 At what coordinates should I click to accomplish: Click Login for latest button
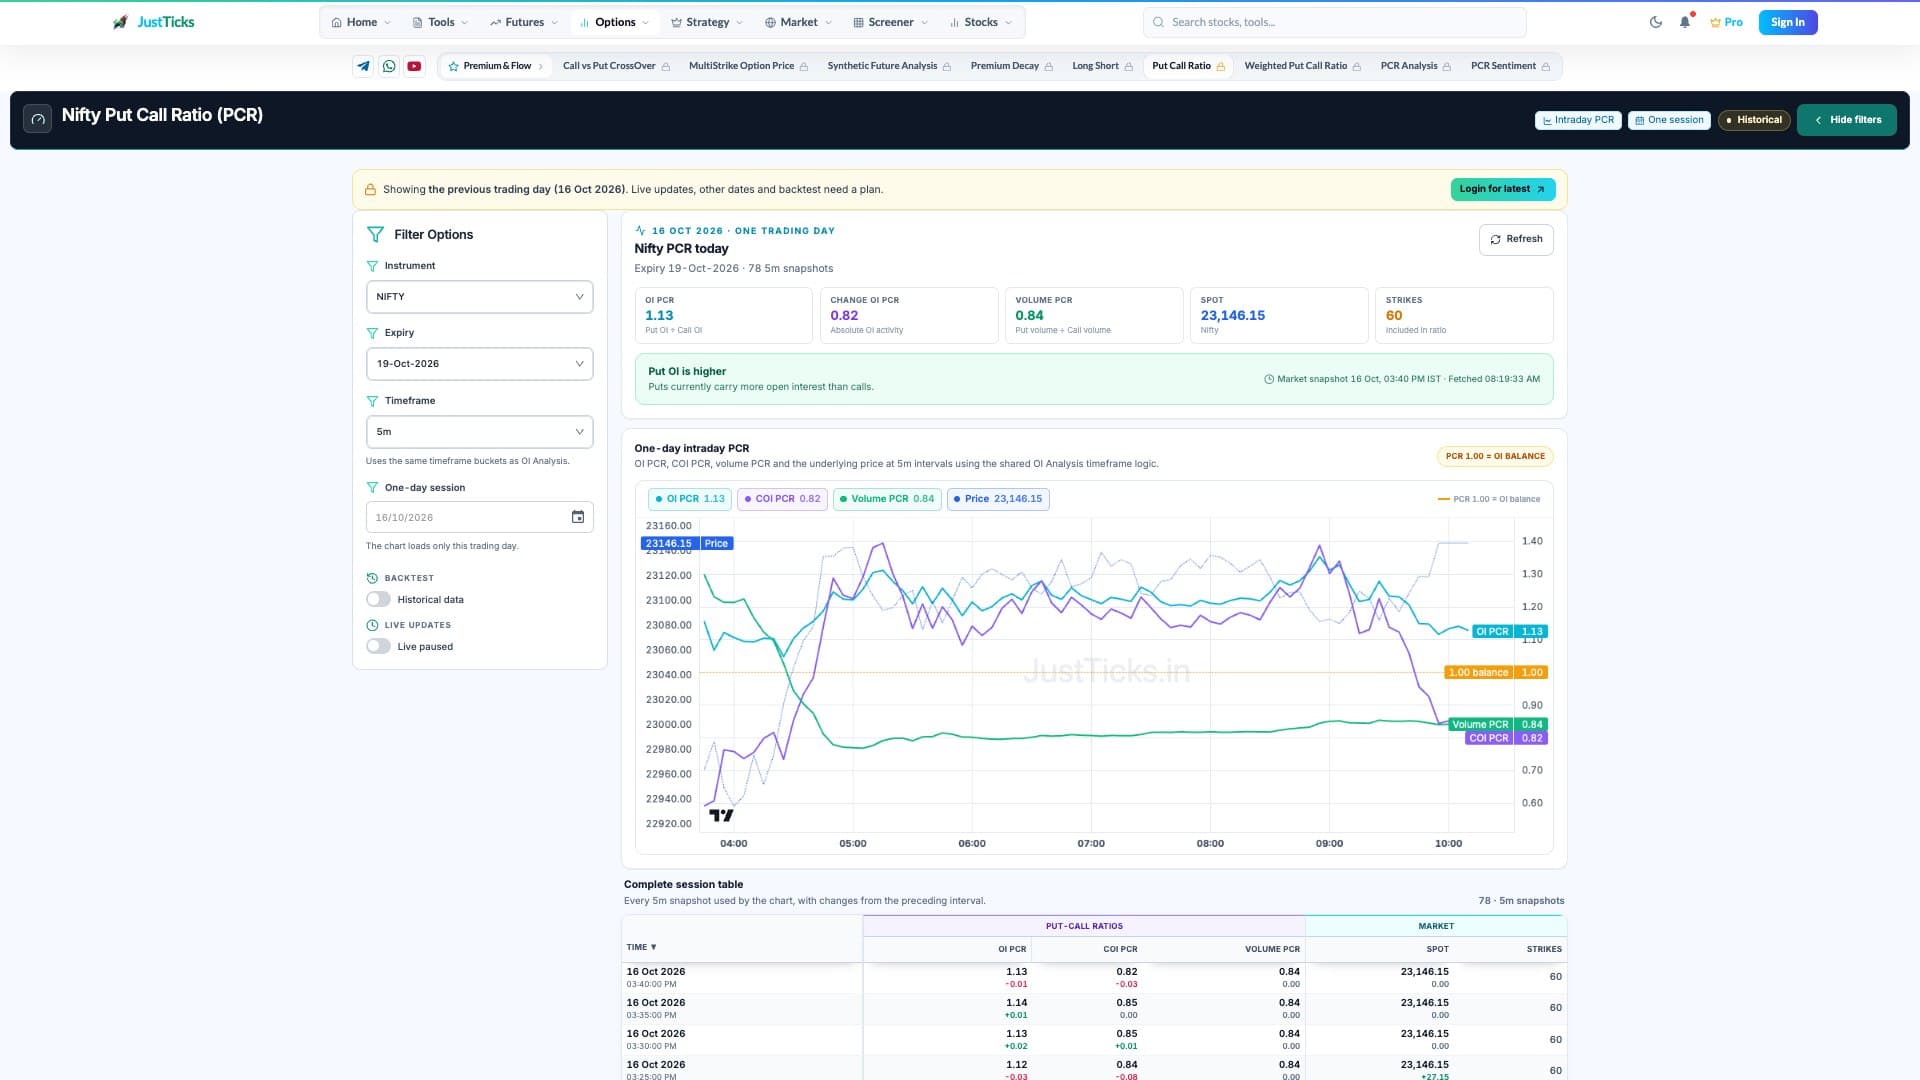[1502, 189]
